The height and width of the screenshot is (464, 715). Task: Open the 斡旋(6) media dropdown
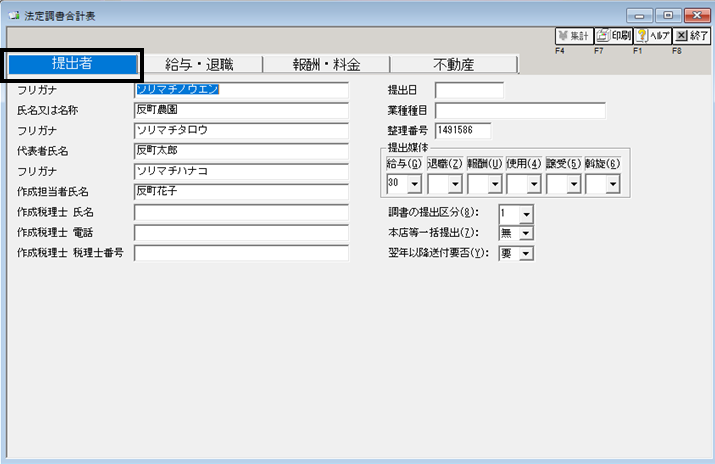pyautogui.click(x=613, y=184)
